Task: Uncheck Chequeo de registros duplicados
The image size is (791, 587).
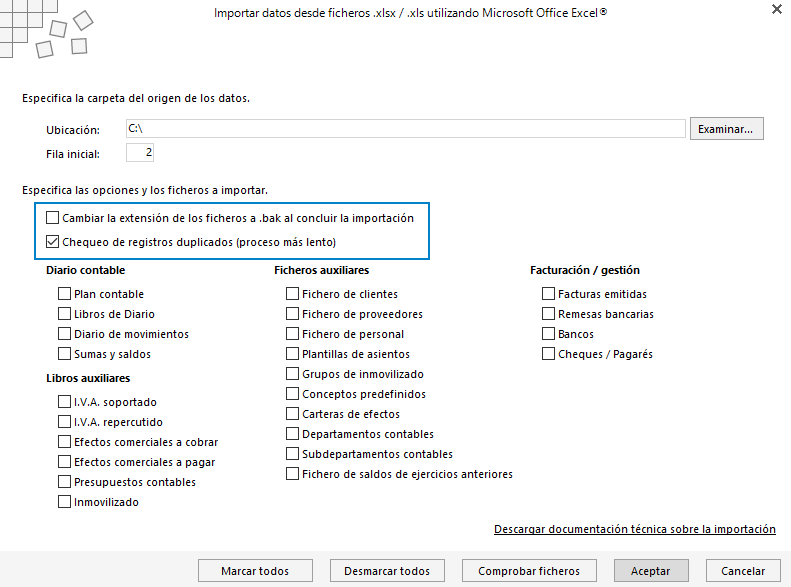Action: pos(52,242)
